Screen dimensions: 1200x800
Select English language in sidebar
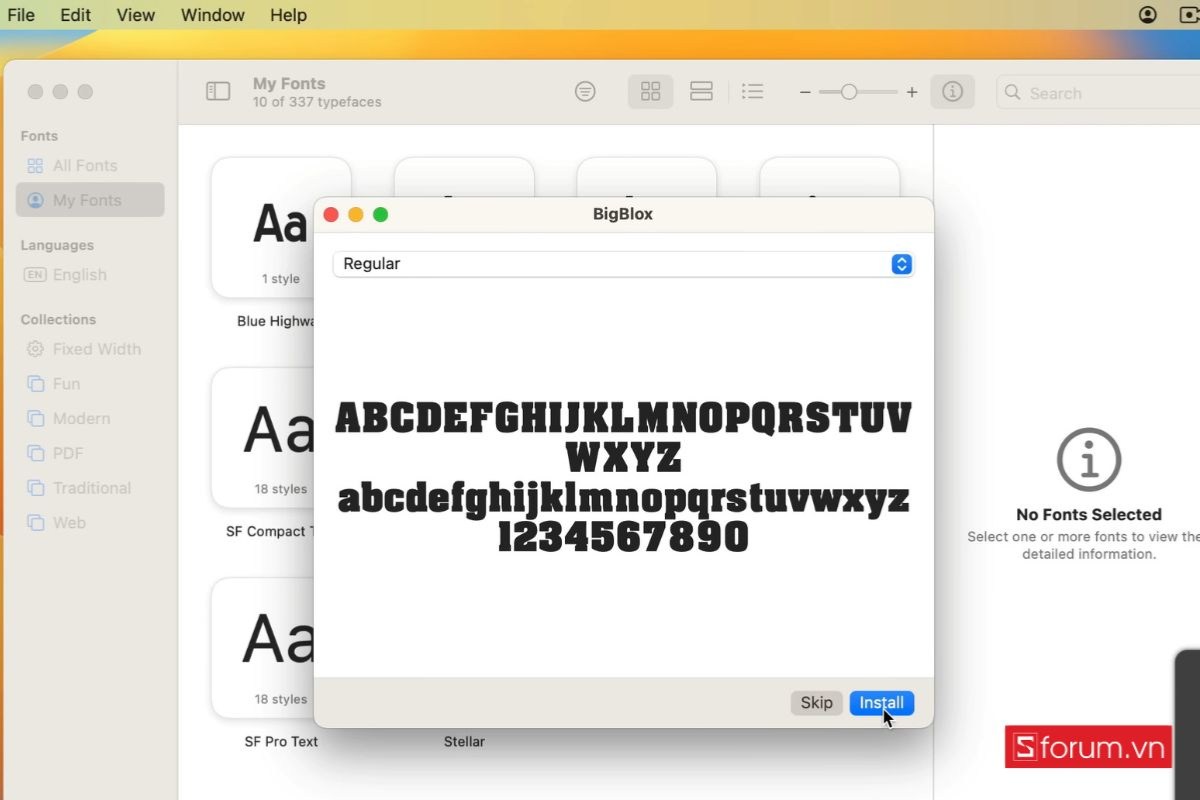[90, 275]
